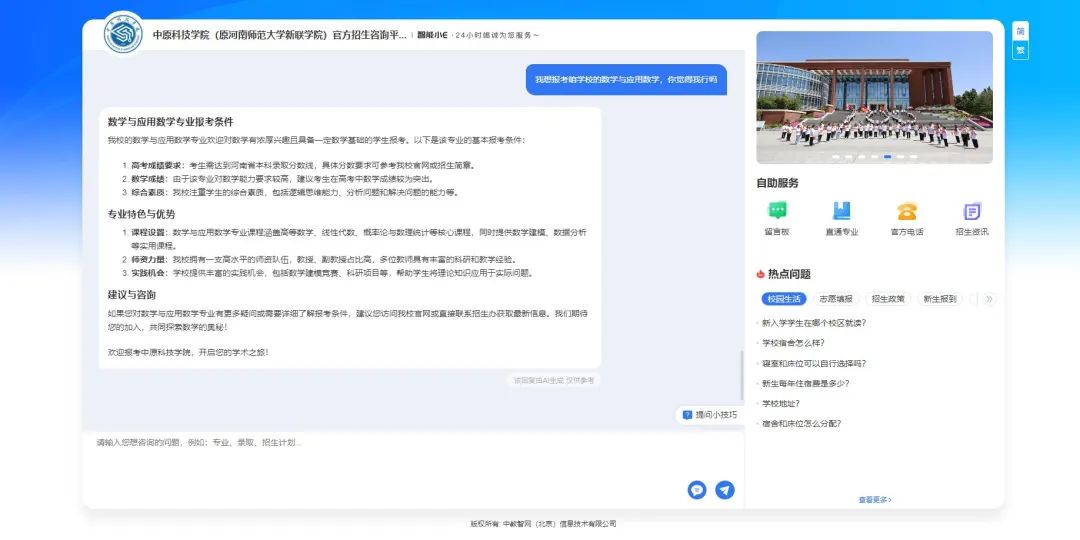Select the first carousel indicator dot
Screen dimensions: 1080x540
pos(835,157)
